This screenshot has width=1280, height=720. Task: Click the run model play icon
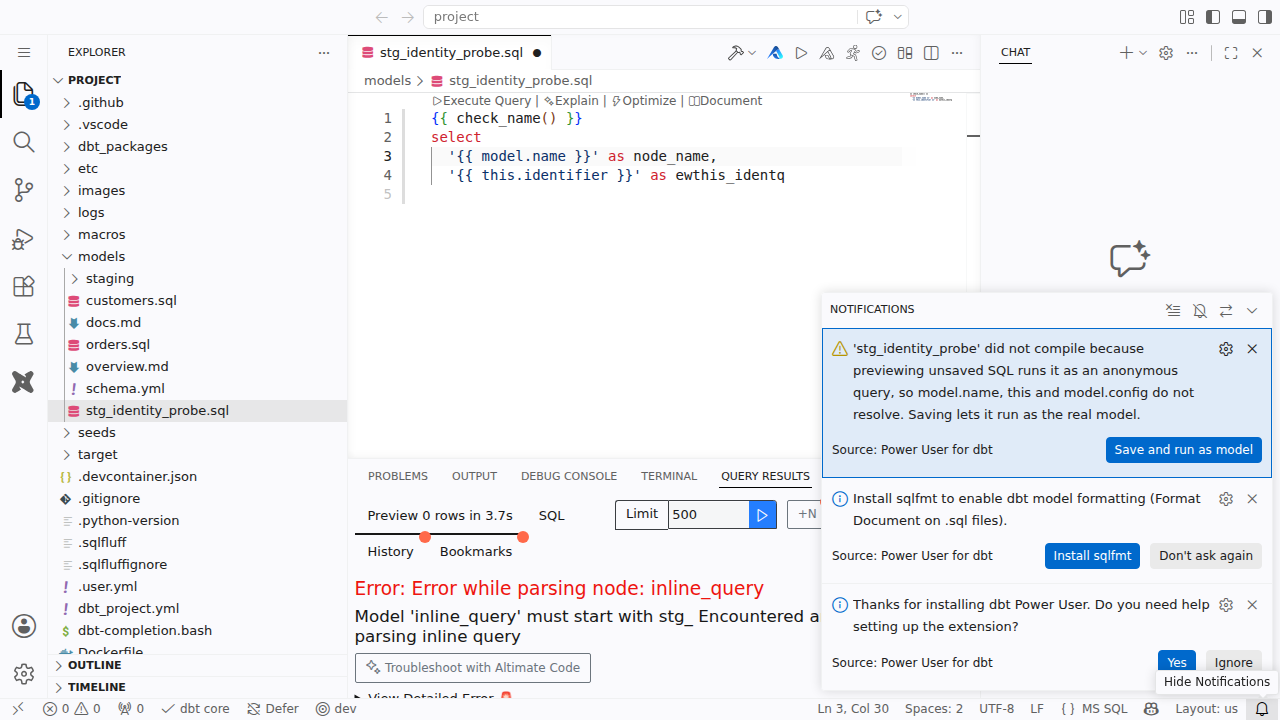coord(801,53)
